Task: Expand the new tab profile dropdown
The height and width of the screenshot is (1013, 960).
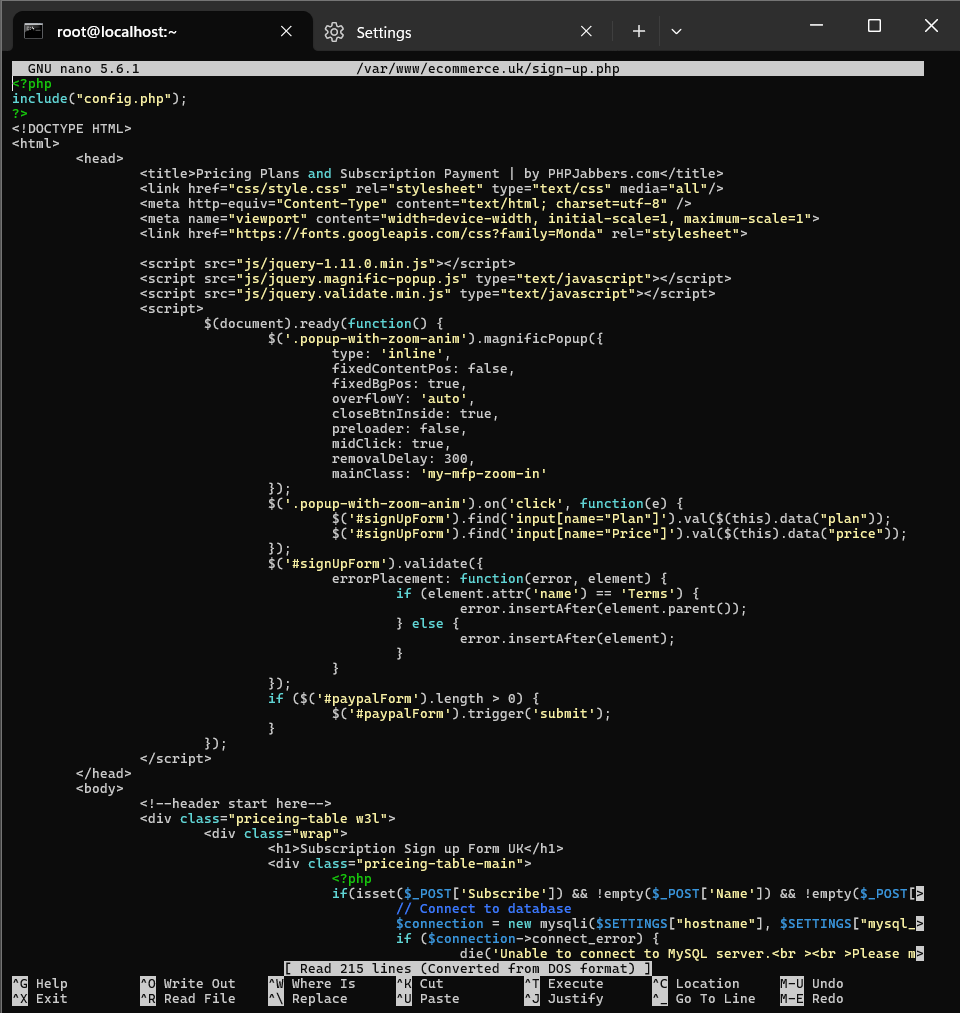Action: [x=676, y=31]
